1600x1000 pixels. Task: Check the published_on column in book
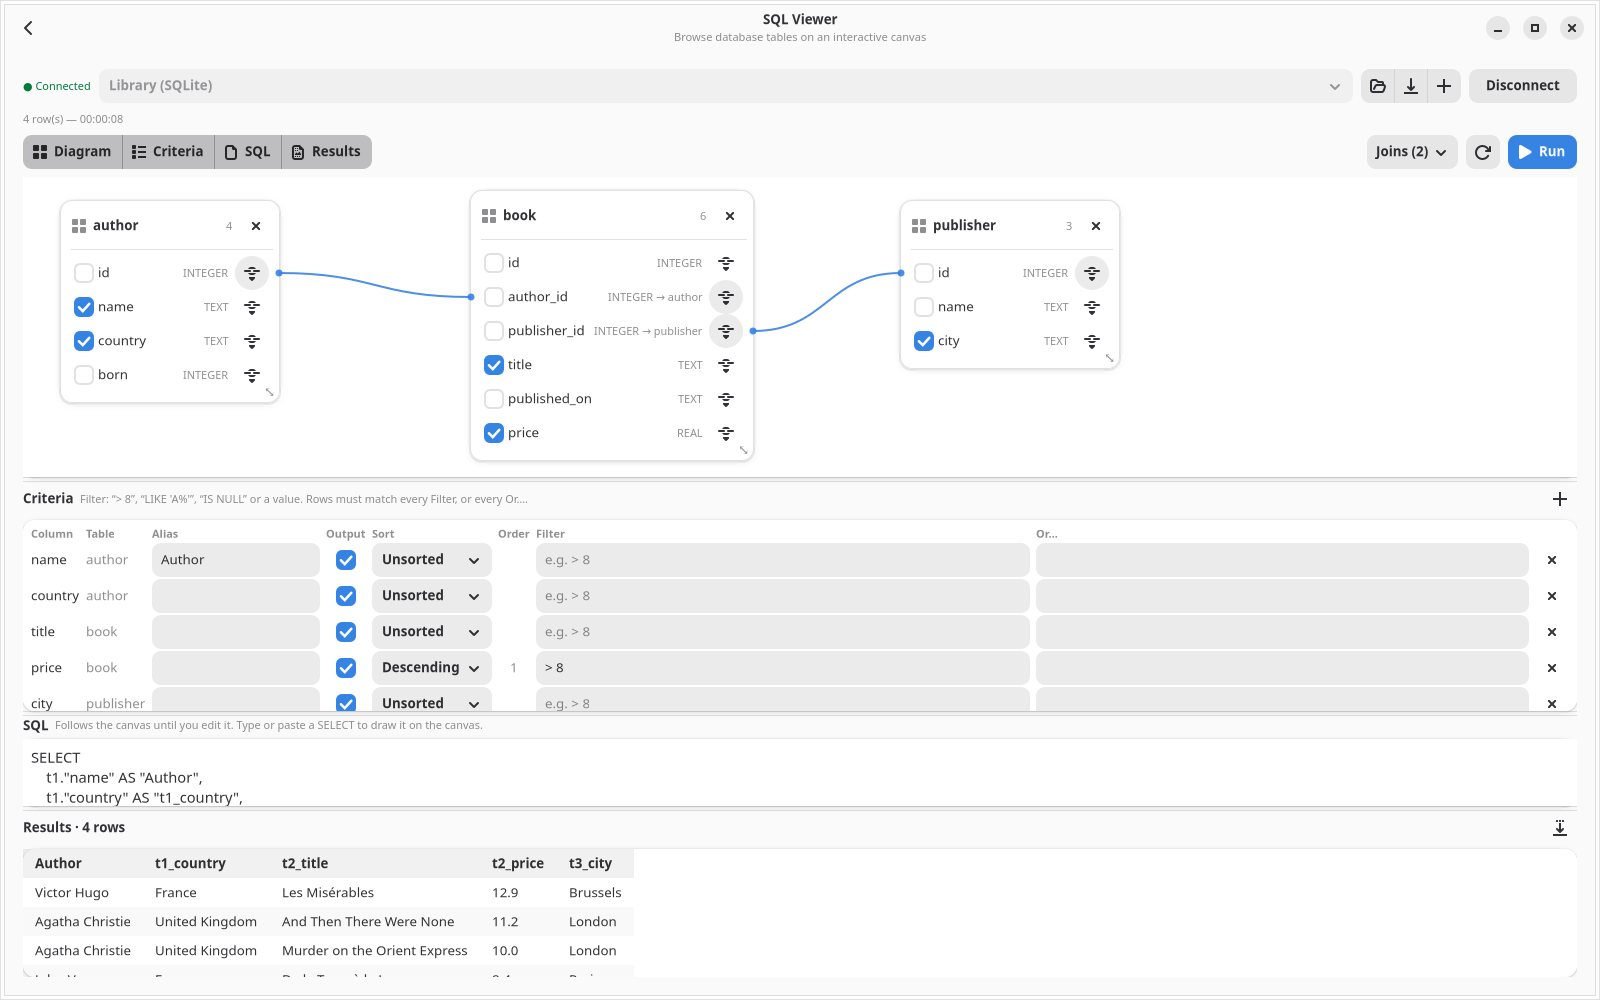(494, 399)
